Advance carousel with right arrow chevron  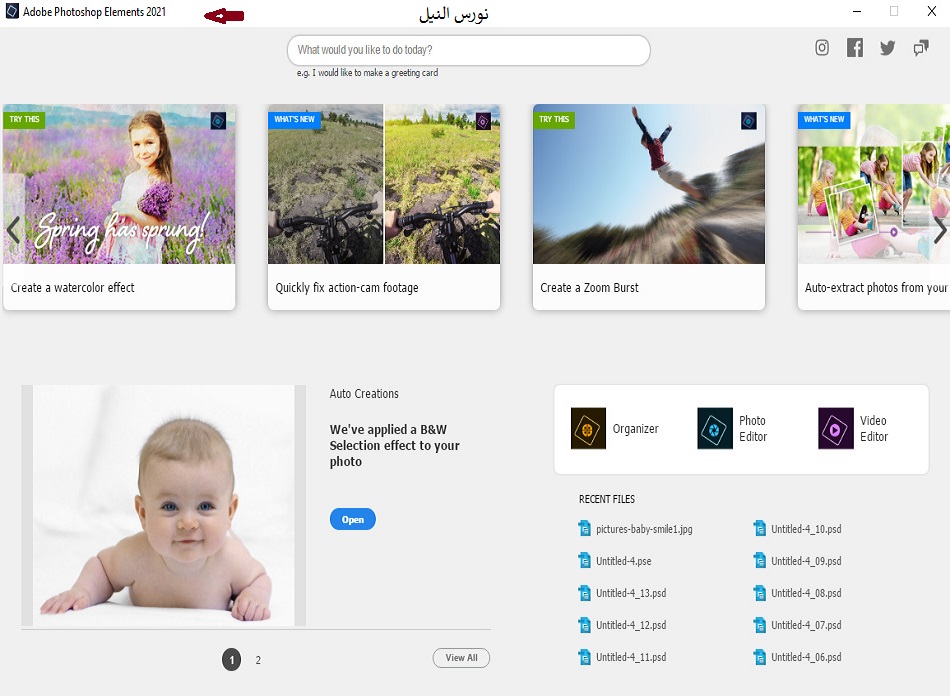pos(939,232)
